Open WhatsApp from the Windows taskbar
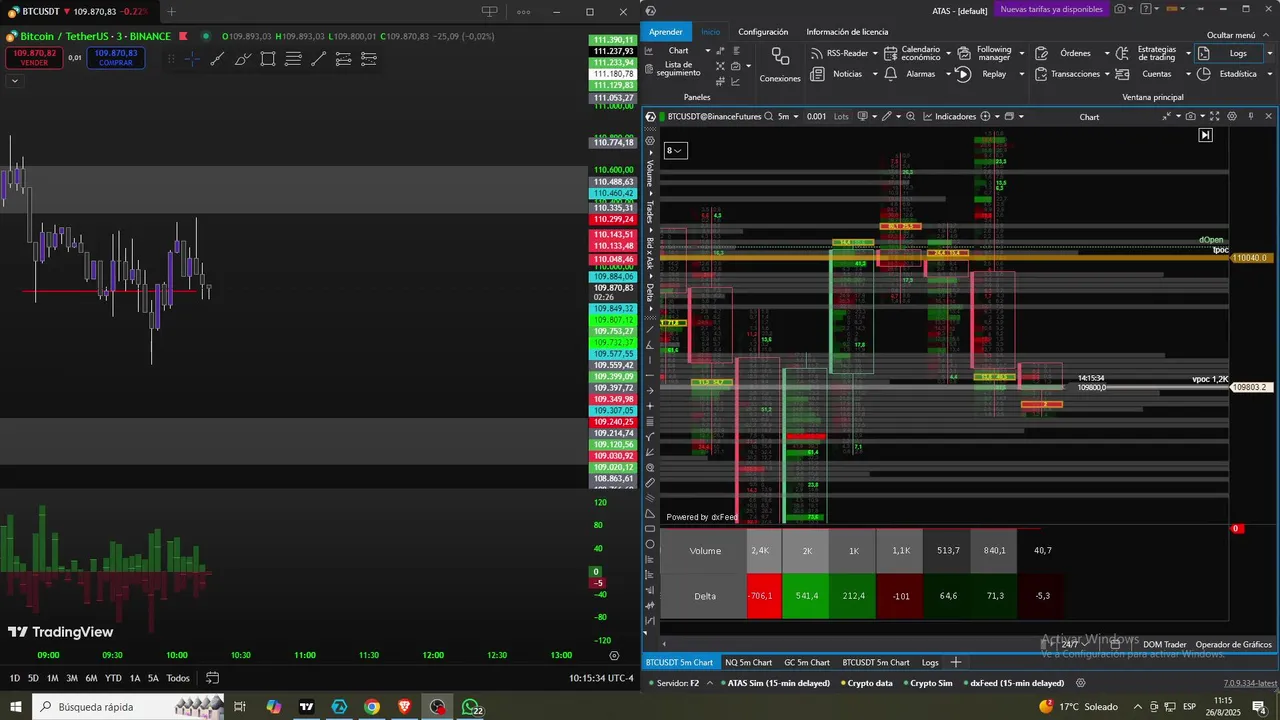The image size is (1280, 720). click(x=470, y=707)
